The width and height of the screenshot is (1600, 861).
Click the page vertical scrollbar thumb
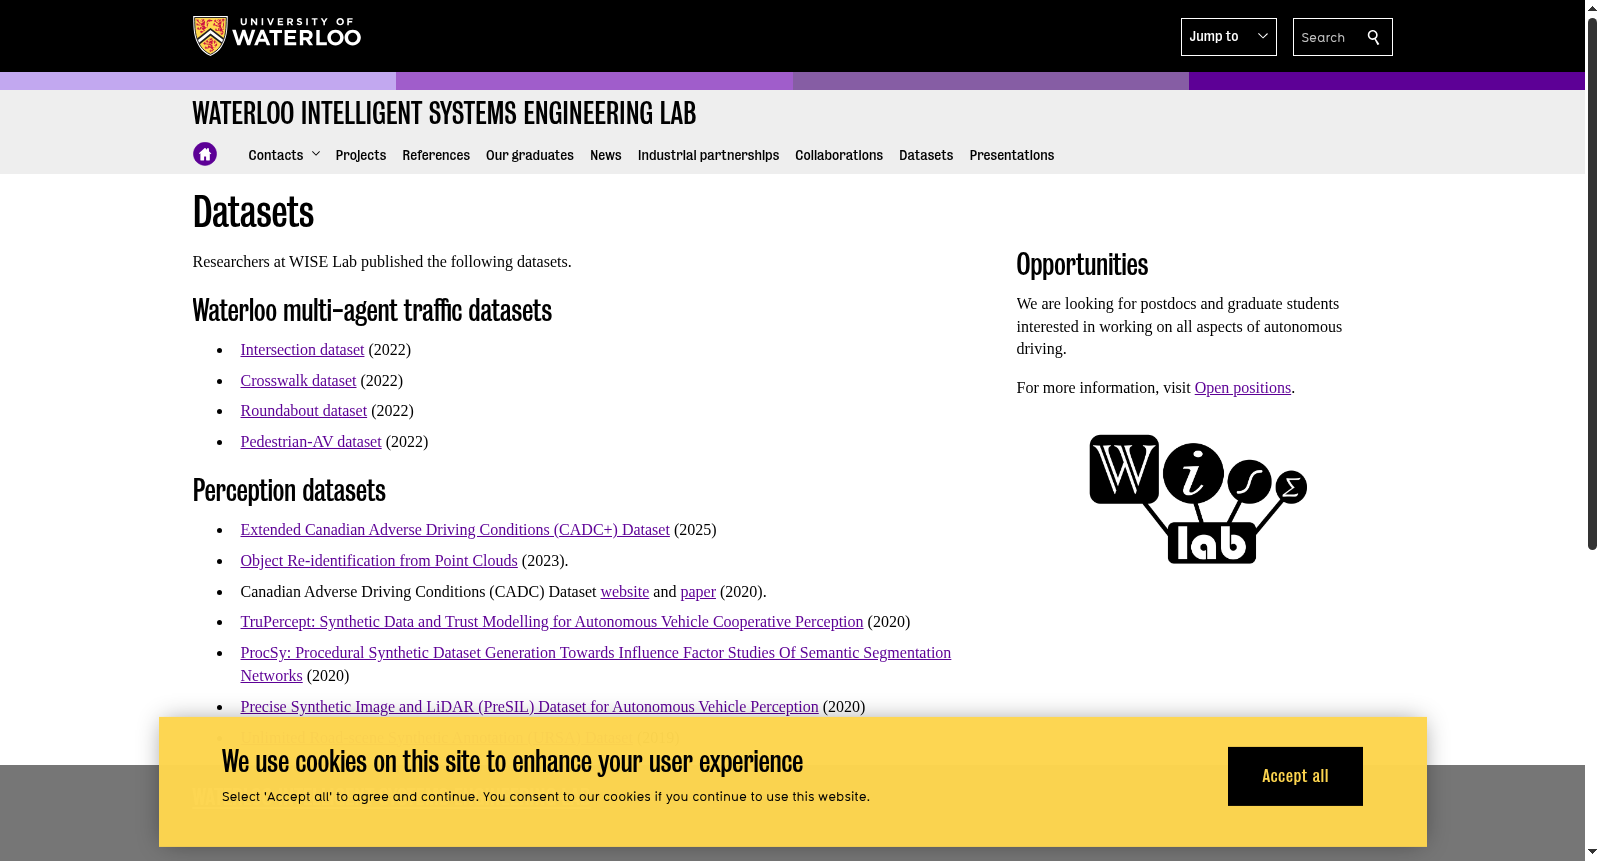[1592, 282]
